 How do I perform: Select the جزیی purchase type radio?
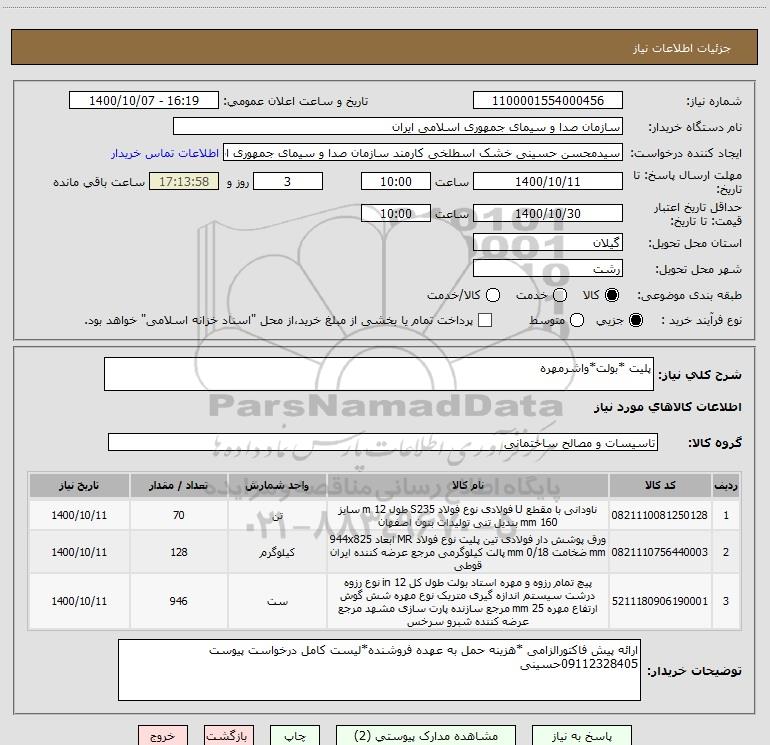pos(635,320)
